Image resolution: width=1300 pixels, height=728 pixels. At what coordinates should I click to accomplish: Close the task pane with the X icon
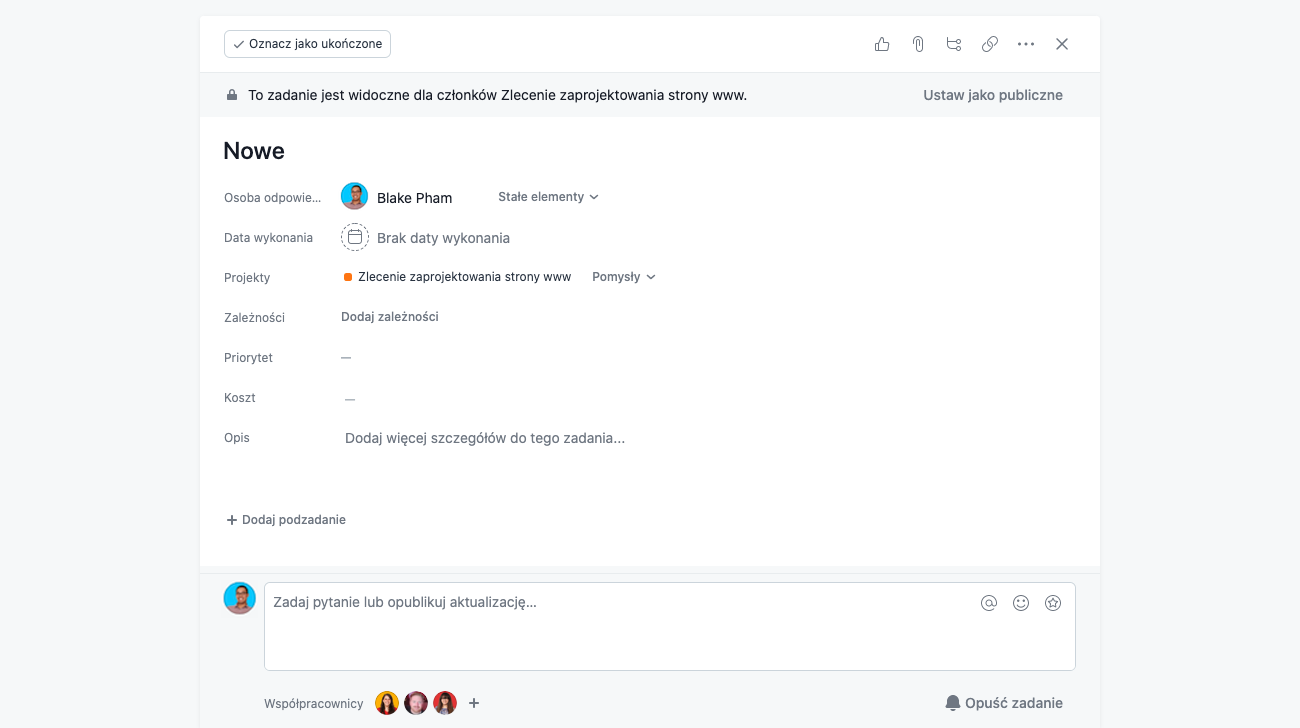tap(1062, 44)
